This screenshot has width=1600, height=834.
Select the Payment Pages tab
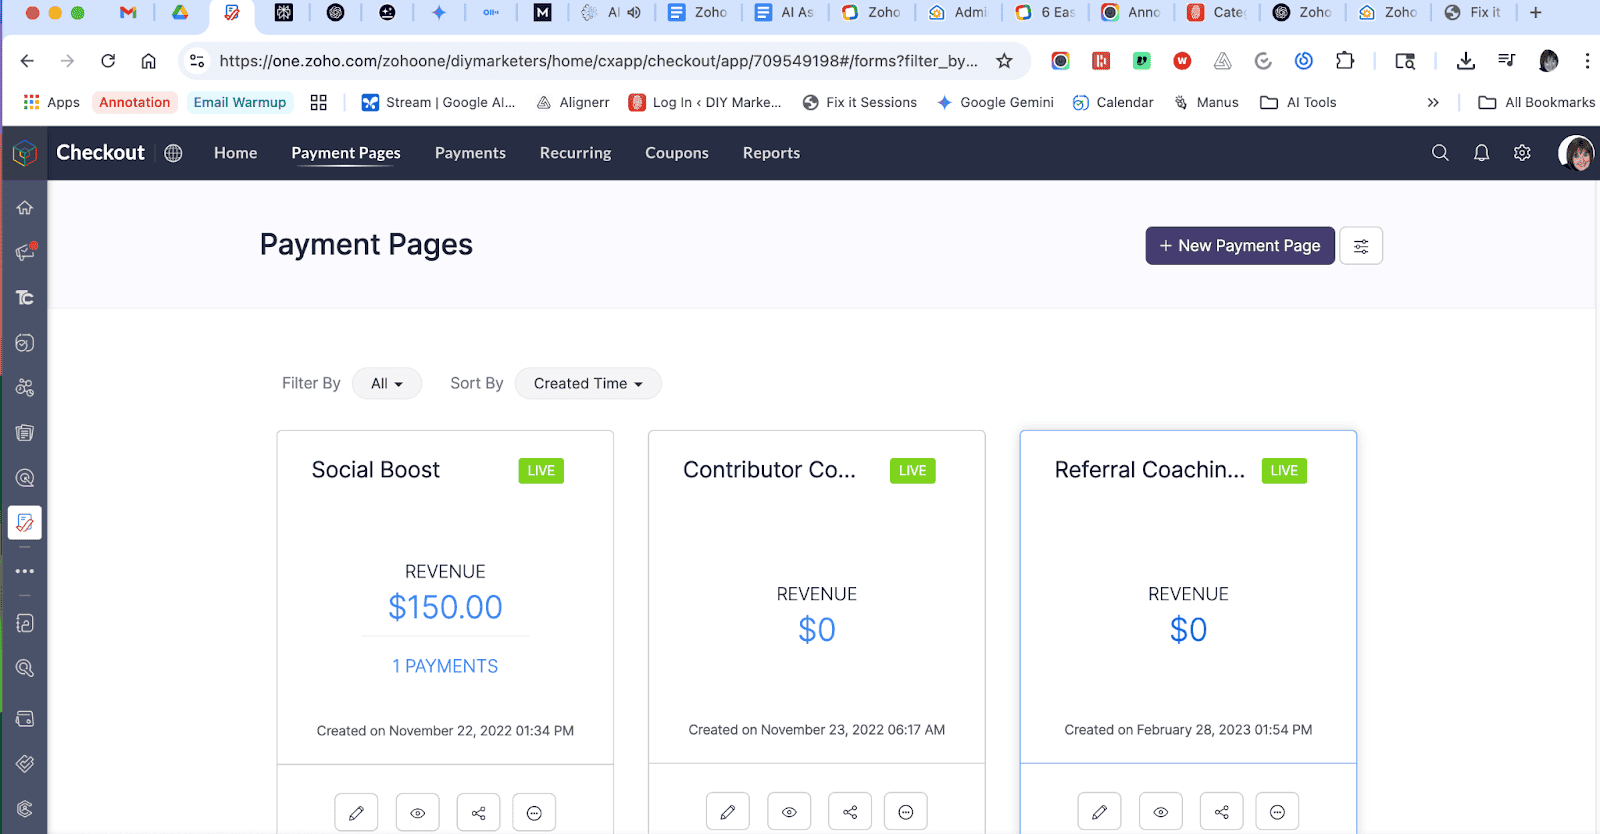click(346, 153)
